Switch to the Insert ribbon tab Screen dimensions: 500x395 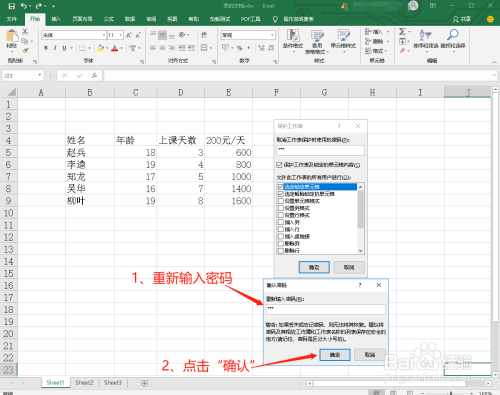[x=56, y=19]
